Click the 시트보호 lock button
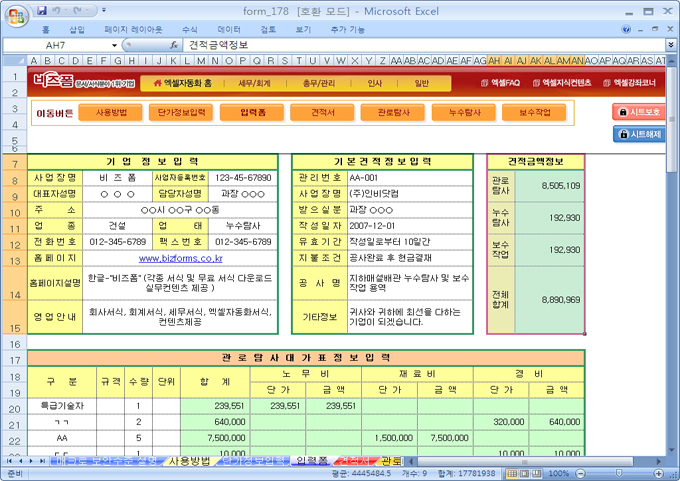This screenshot has height=481, width=680. (638, 112)
